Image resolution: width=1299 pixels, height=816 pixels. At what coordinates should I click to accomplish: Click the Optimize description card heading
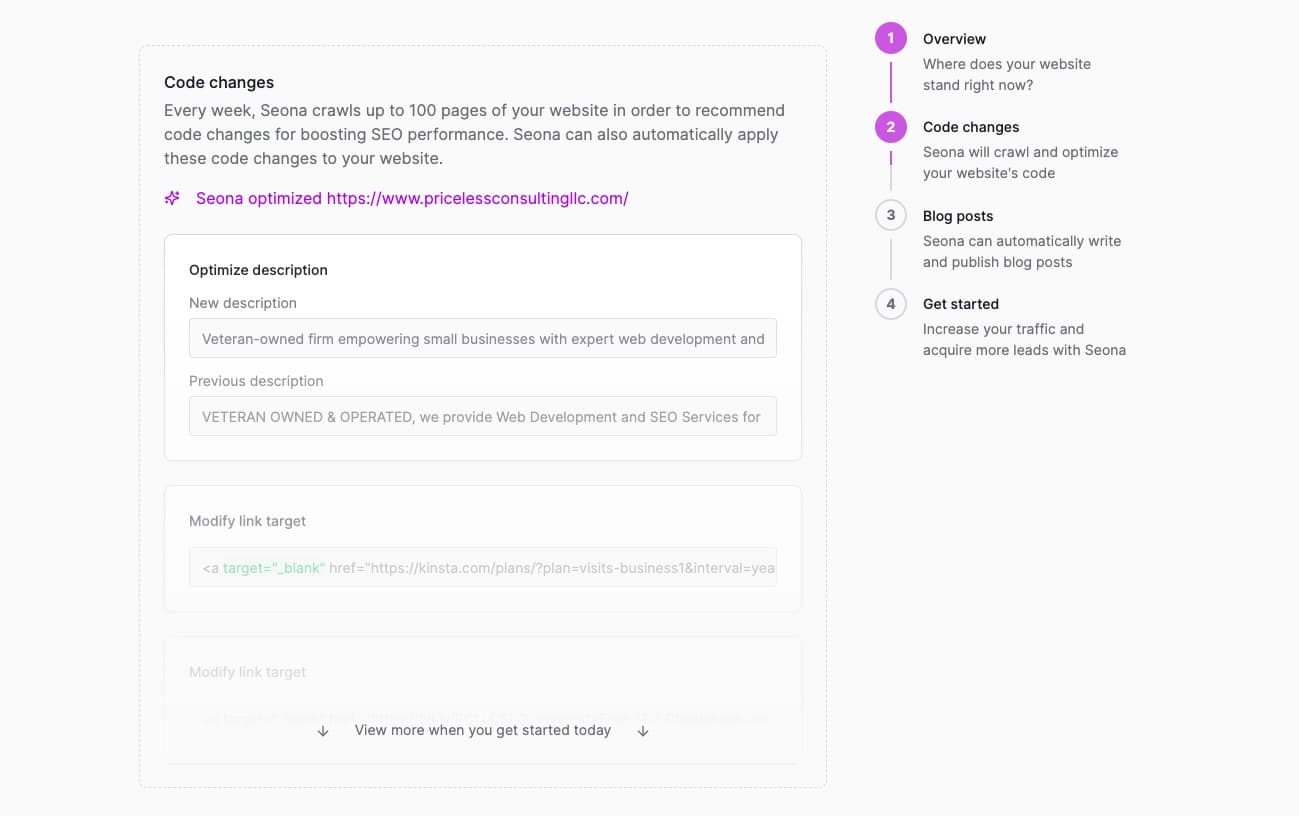[x=258, y=270]
